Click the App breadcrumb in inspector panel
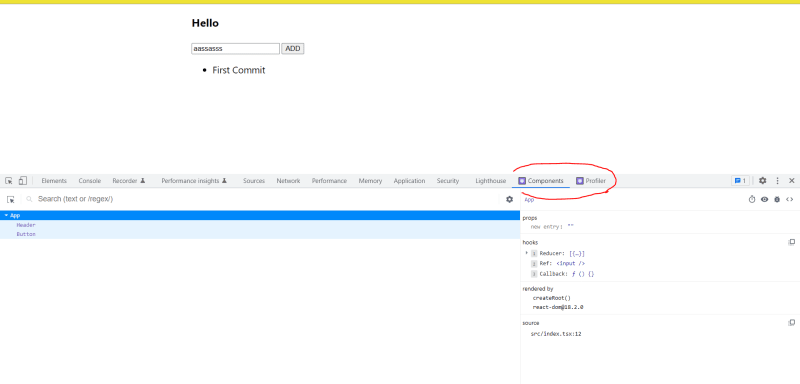The height and width of the screenshot is (384, 800). [529, 200]
